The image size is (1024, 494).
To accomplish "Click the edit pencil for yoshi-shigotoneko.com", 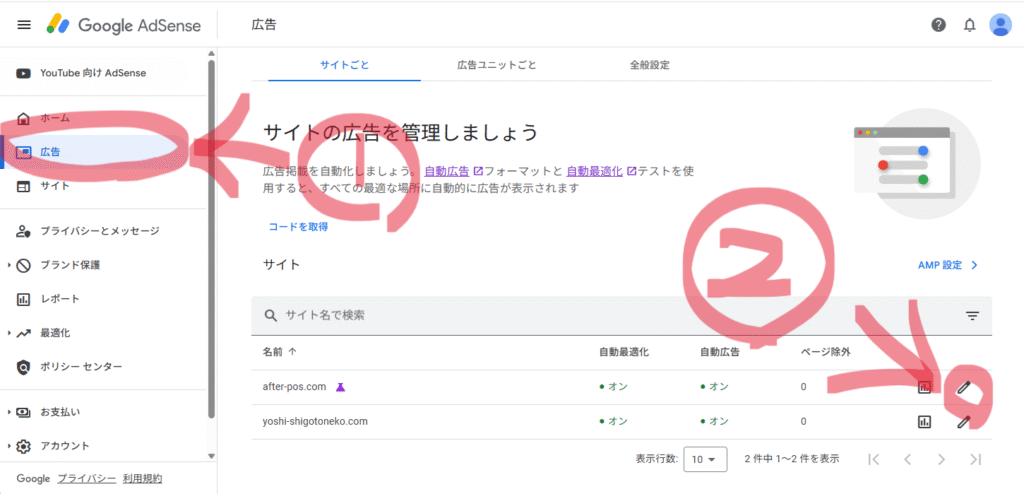I will tap(963, 422).
